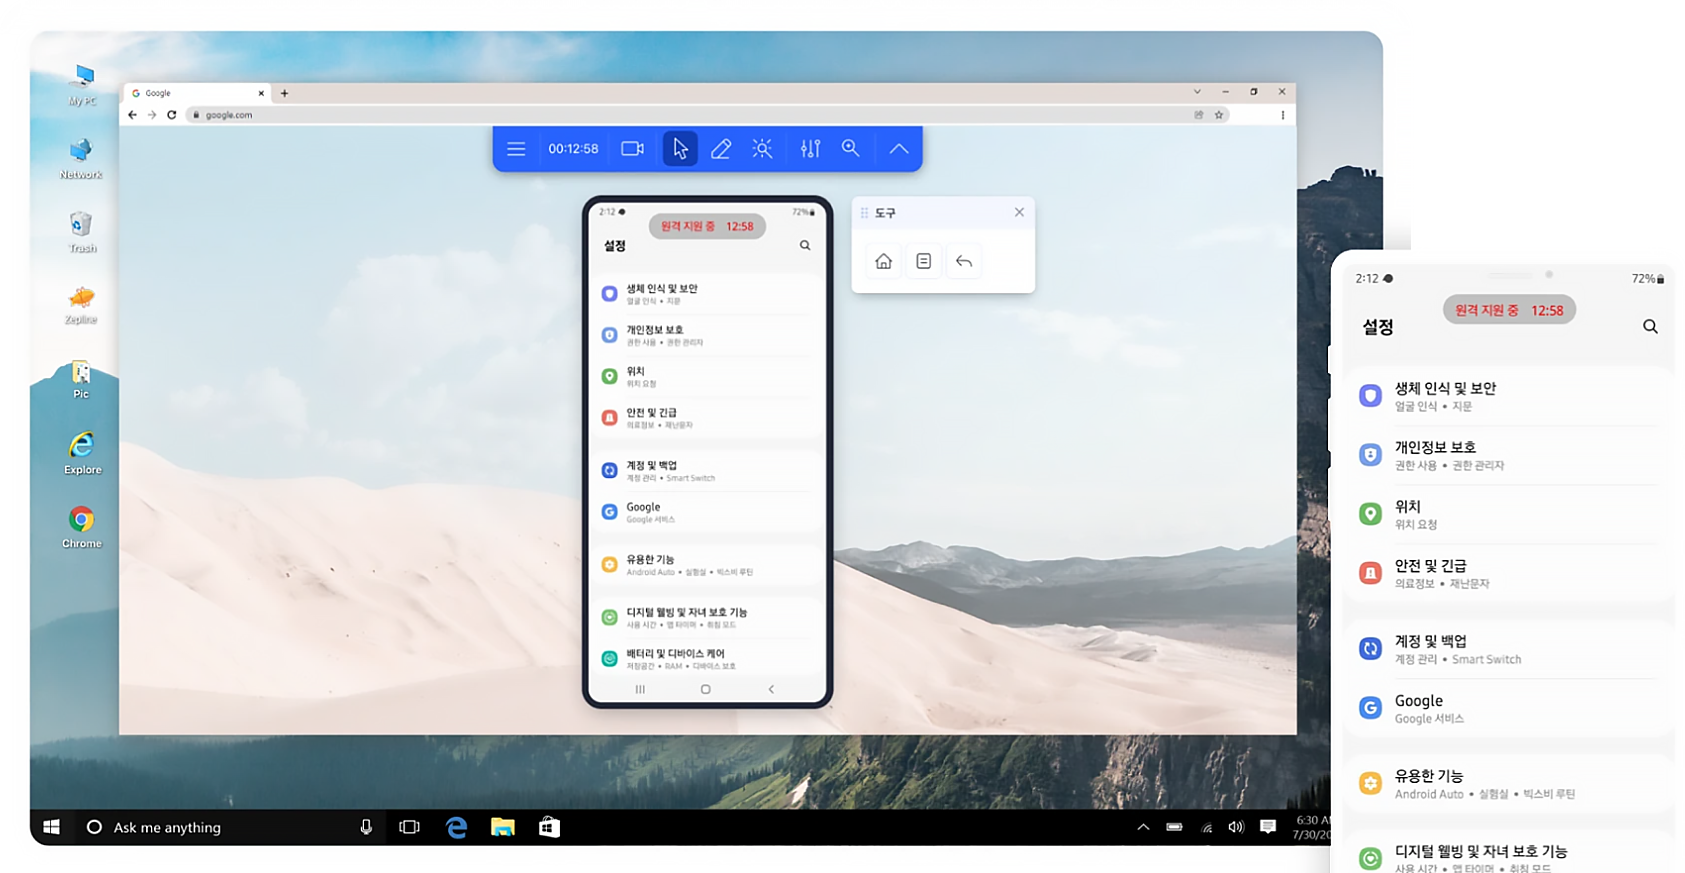Open 유용한 기능 on large phone
The image size is (1685, 873).
(1510, 784)
